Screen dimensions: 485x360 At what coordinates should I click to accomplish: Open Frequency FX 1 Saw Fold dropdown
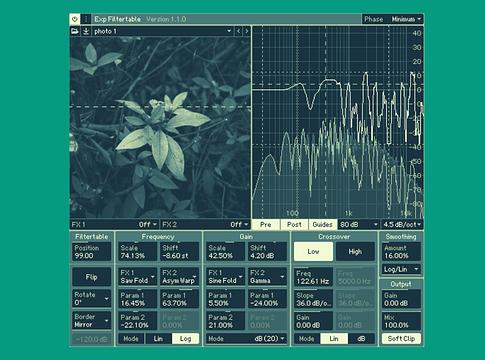(x=137, y=277)
